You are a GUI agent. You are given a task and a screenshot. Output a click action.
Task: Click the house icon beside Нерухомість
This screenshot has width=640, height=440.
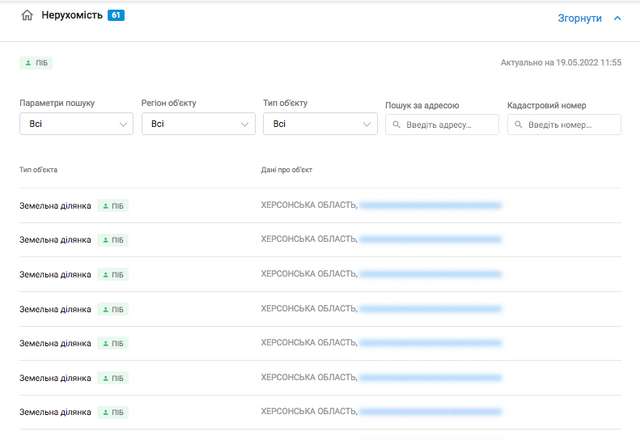(27, 16)
